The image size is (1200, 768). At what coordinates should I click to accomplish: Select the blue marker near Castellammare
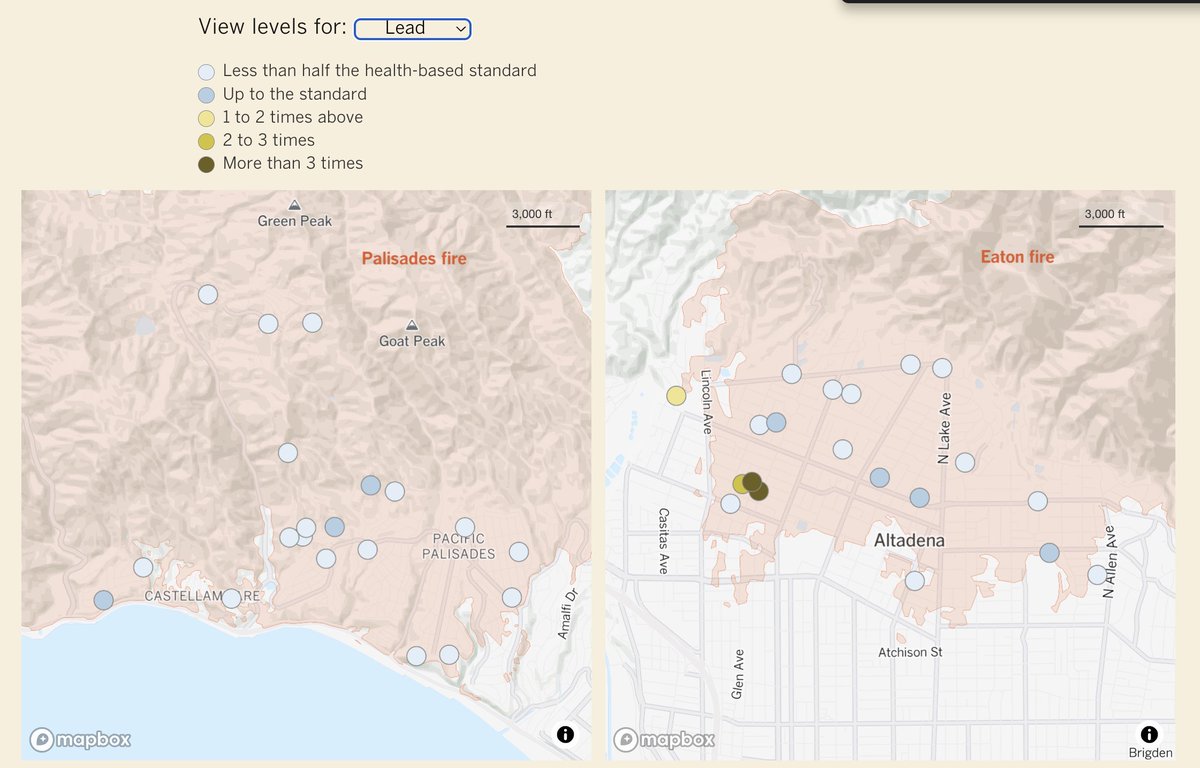click(x=103, y=599)
